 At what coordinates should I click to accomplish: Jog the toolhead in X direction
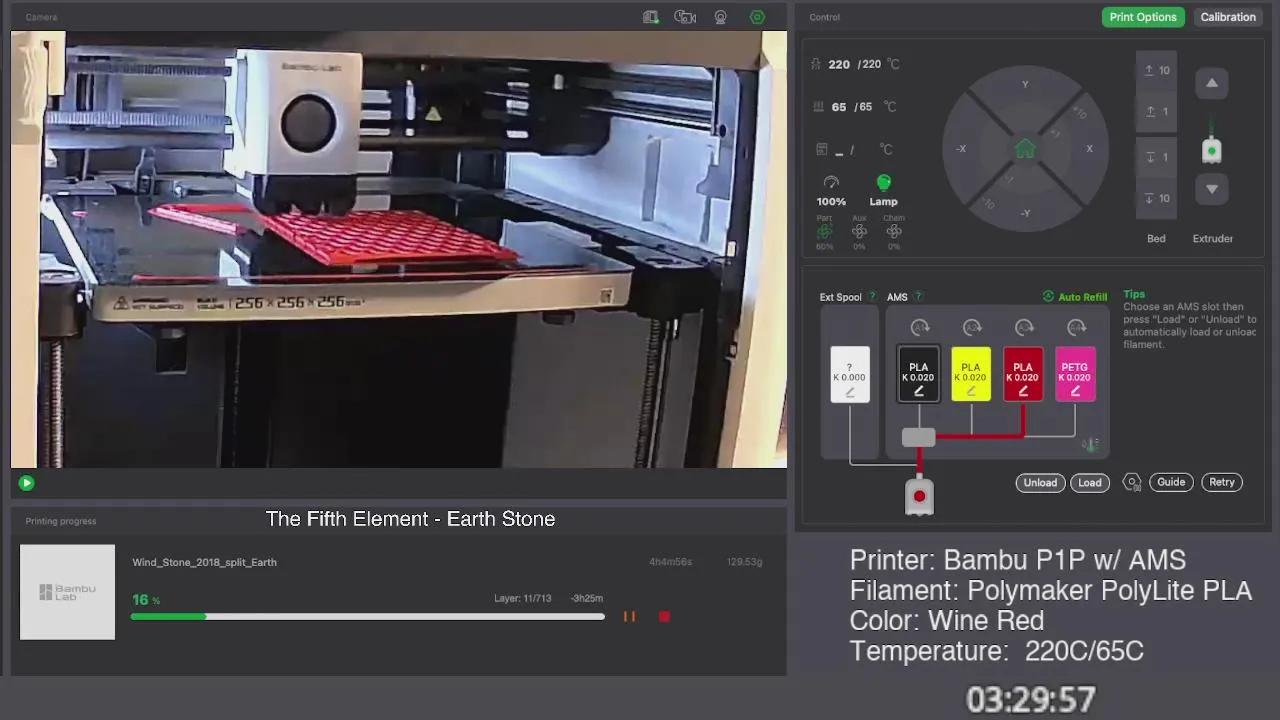pyautogui.click(x=1089, y=149)
